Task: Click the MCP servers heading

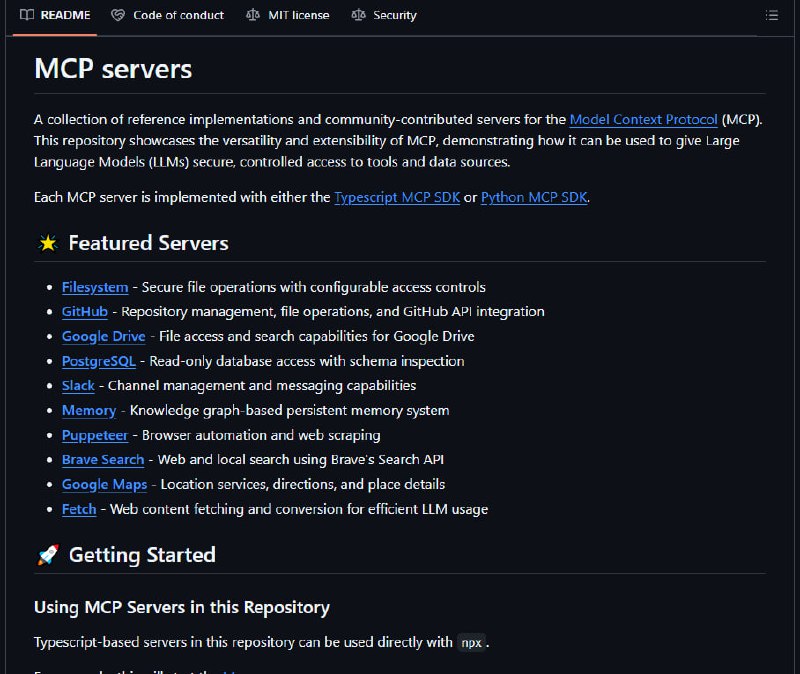Action: [x=113, y=69]
